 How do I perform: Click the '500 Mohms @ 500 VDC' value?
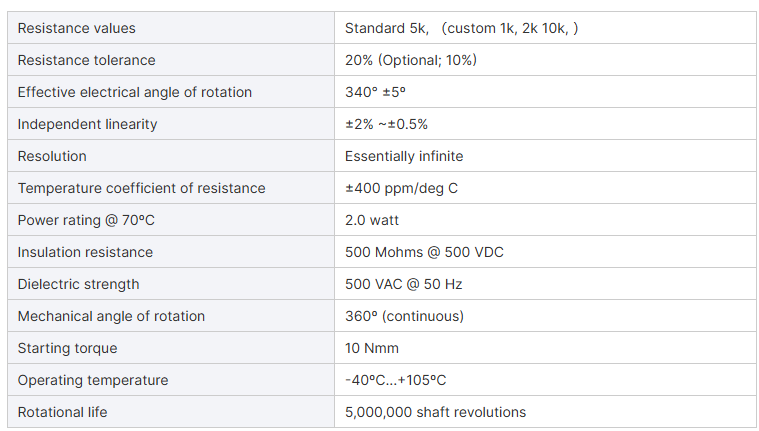click(x=425, y=252)
